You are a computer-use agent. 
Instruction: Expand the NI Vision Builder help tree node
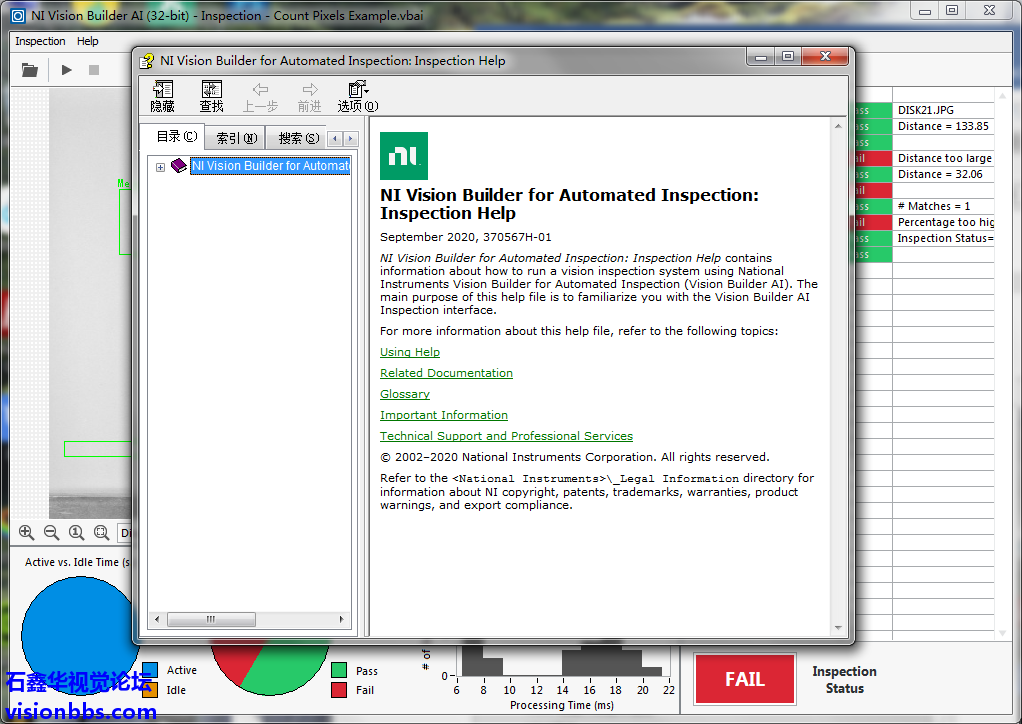160,167
